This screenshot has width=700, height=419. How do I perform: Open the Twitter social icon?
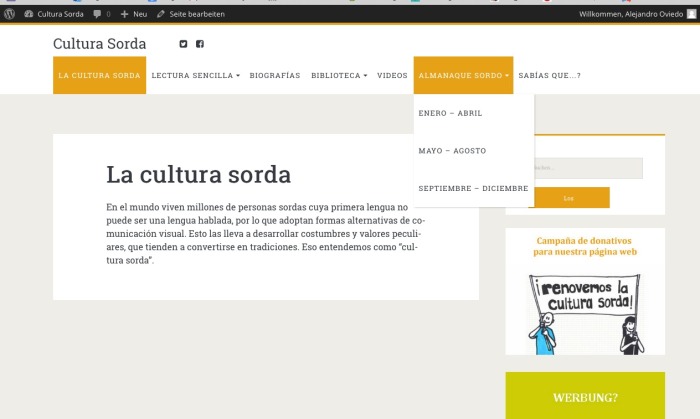183,44
